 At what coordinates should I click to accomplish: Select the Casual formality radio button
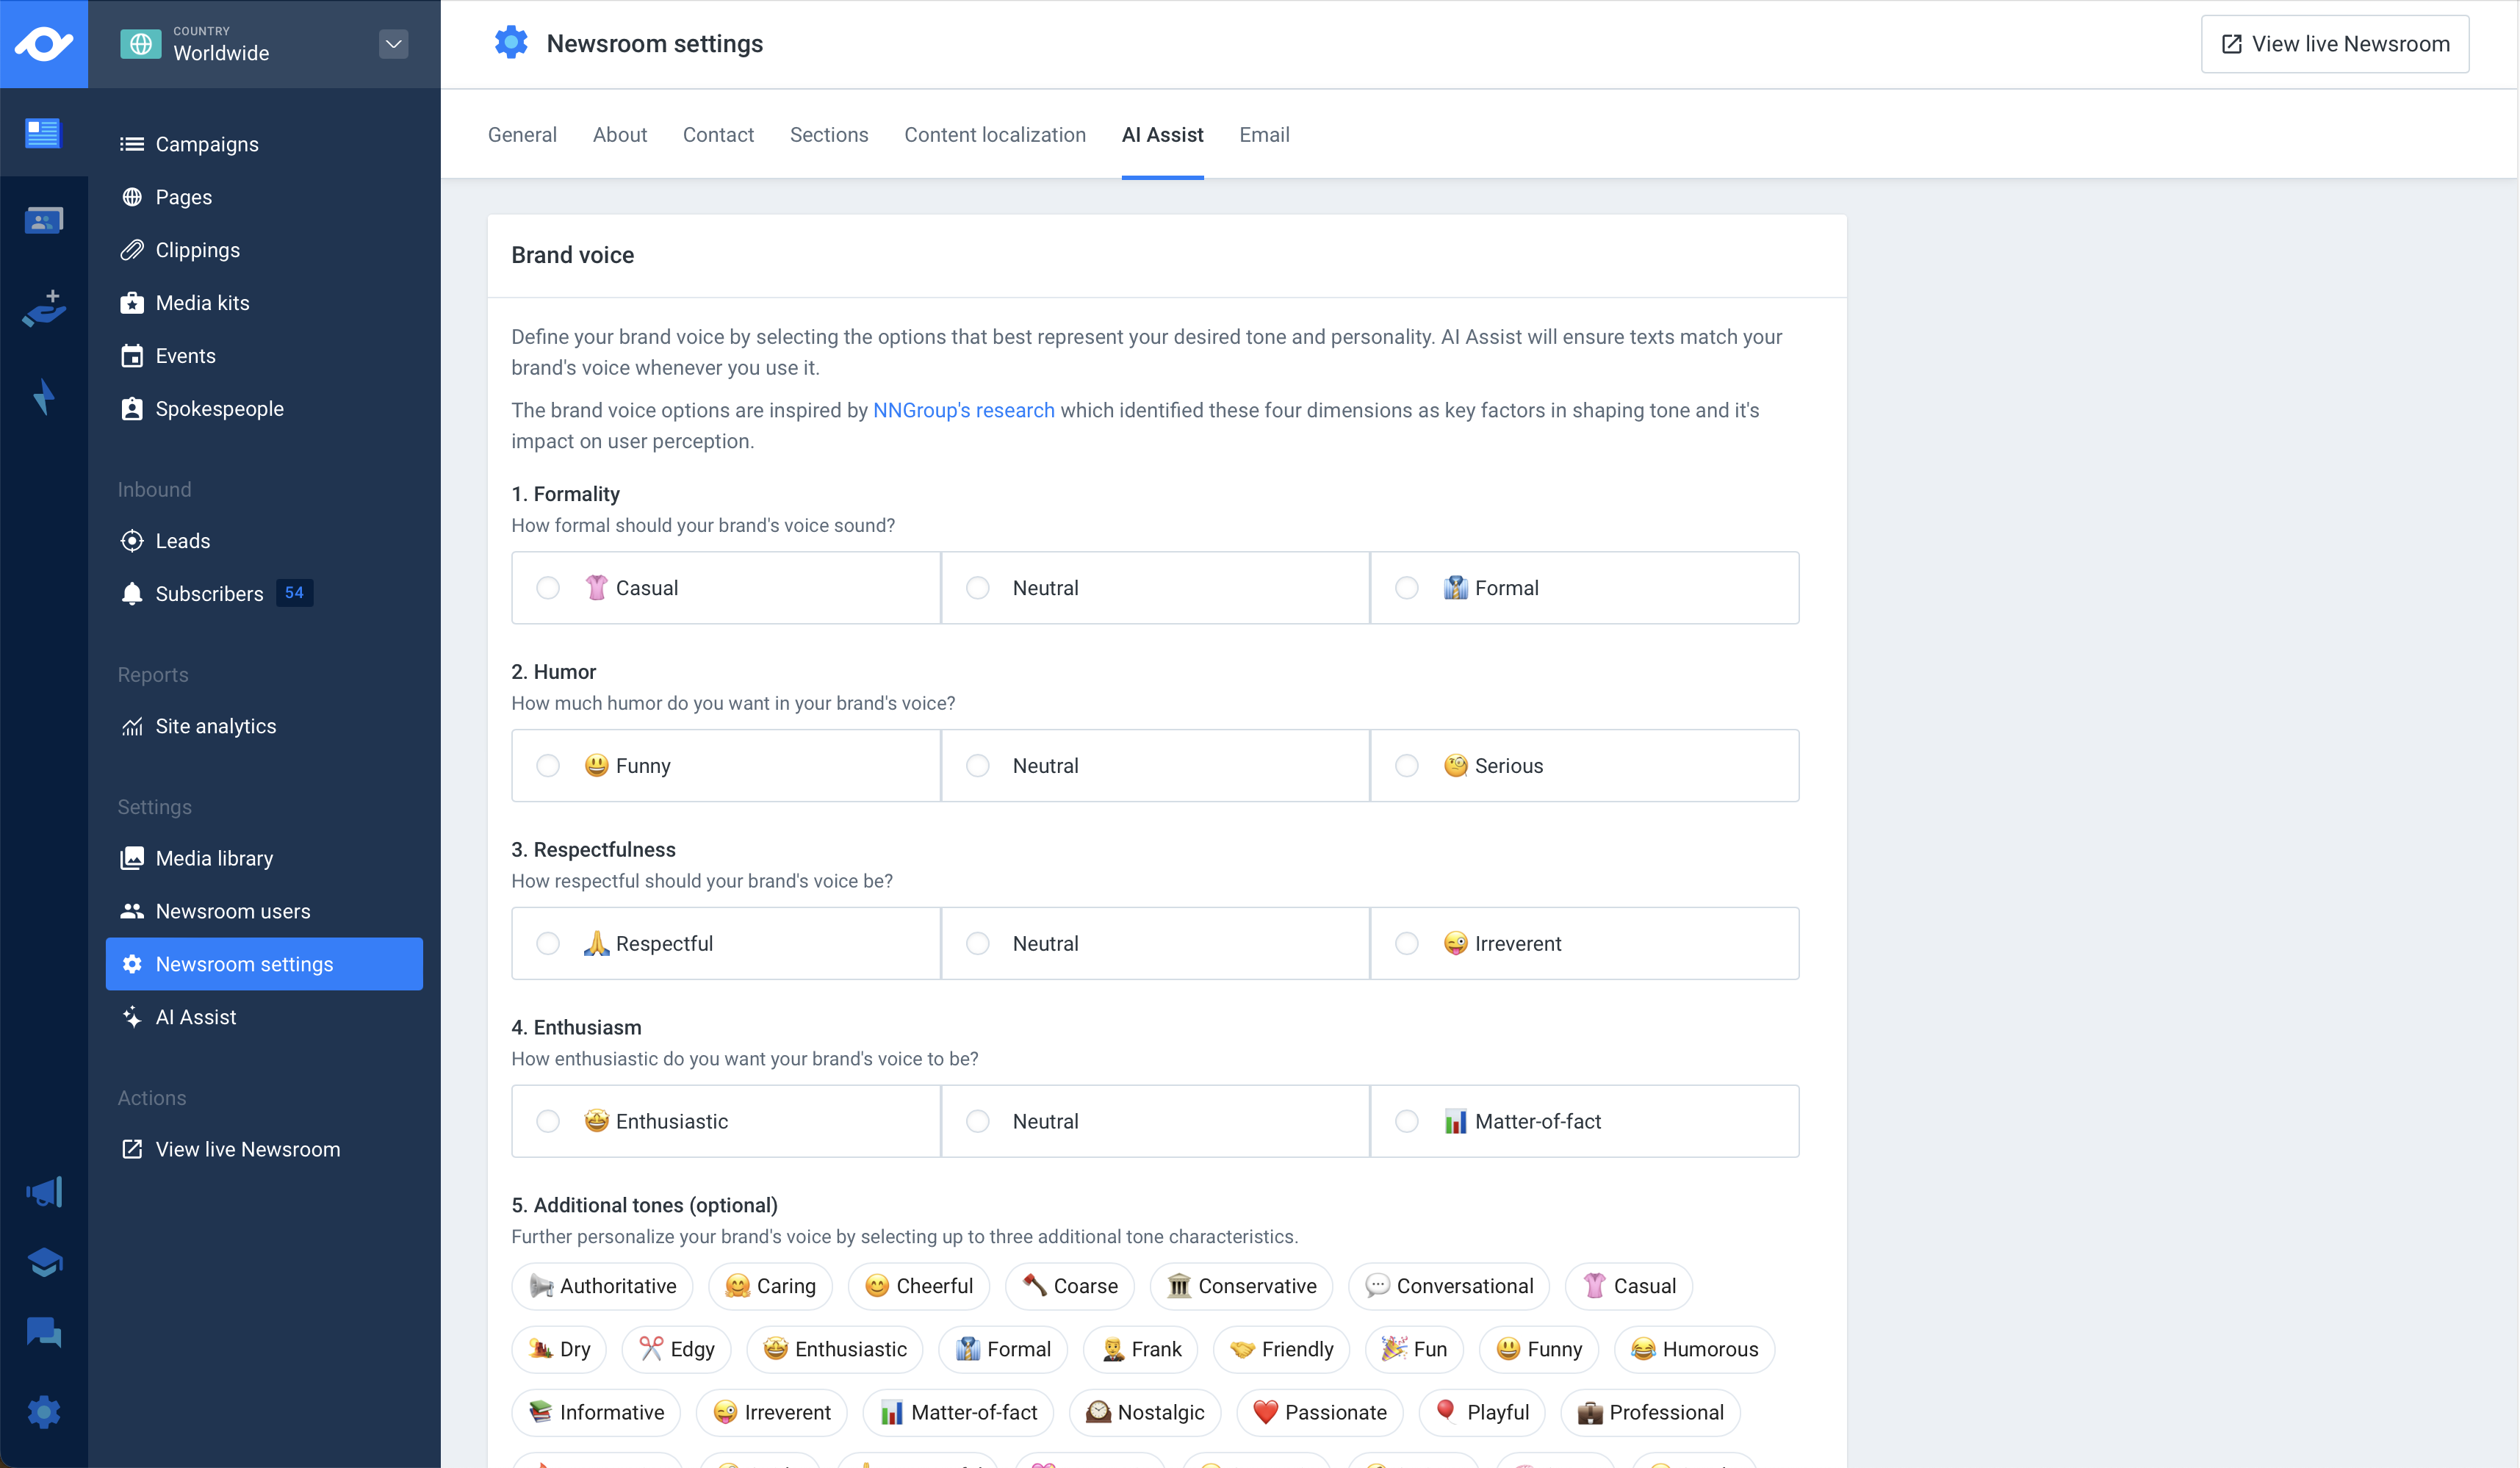pyautogui.click(x=548, y=588)
